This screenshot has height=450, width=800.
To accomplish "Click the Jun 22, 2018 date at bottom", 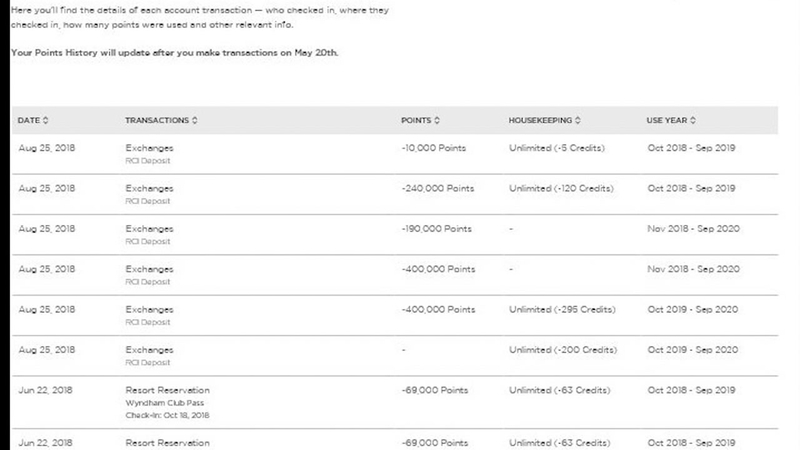I will [45, 443].
